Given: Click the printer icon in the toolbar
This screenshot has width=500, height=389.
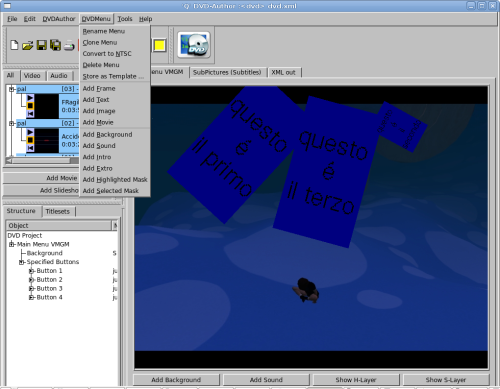Looking at the screenshot, I should [x=69, y=45].
